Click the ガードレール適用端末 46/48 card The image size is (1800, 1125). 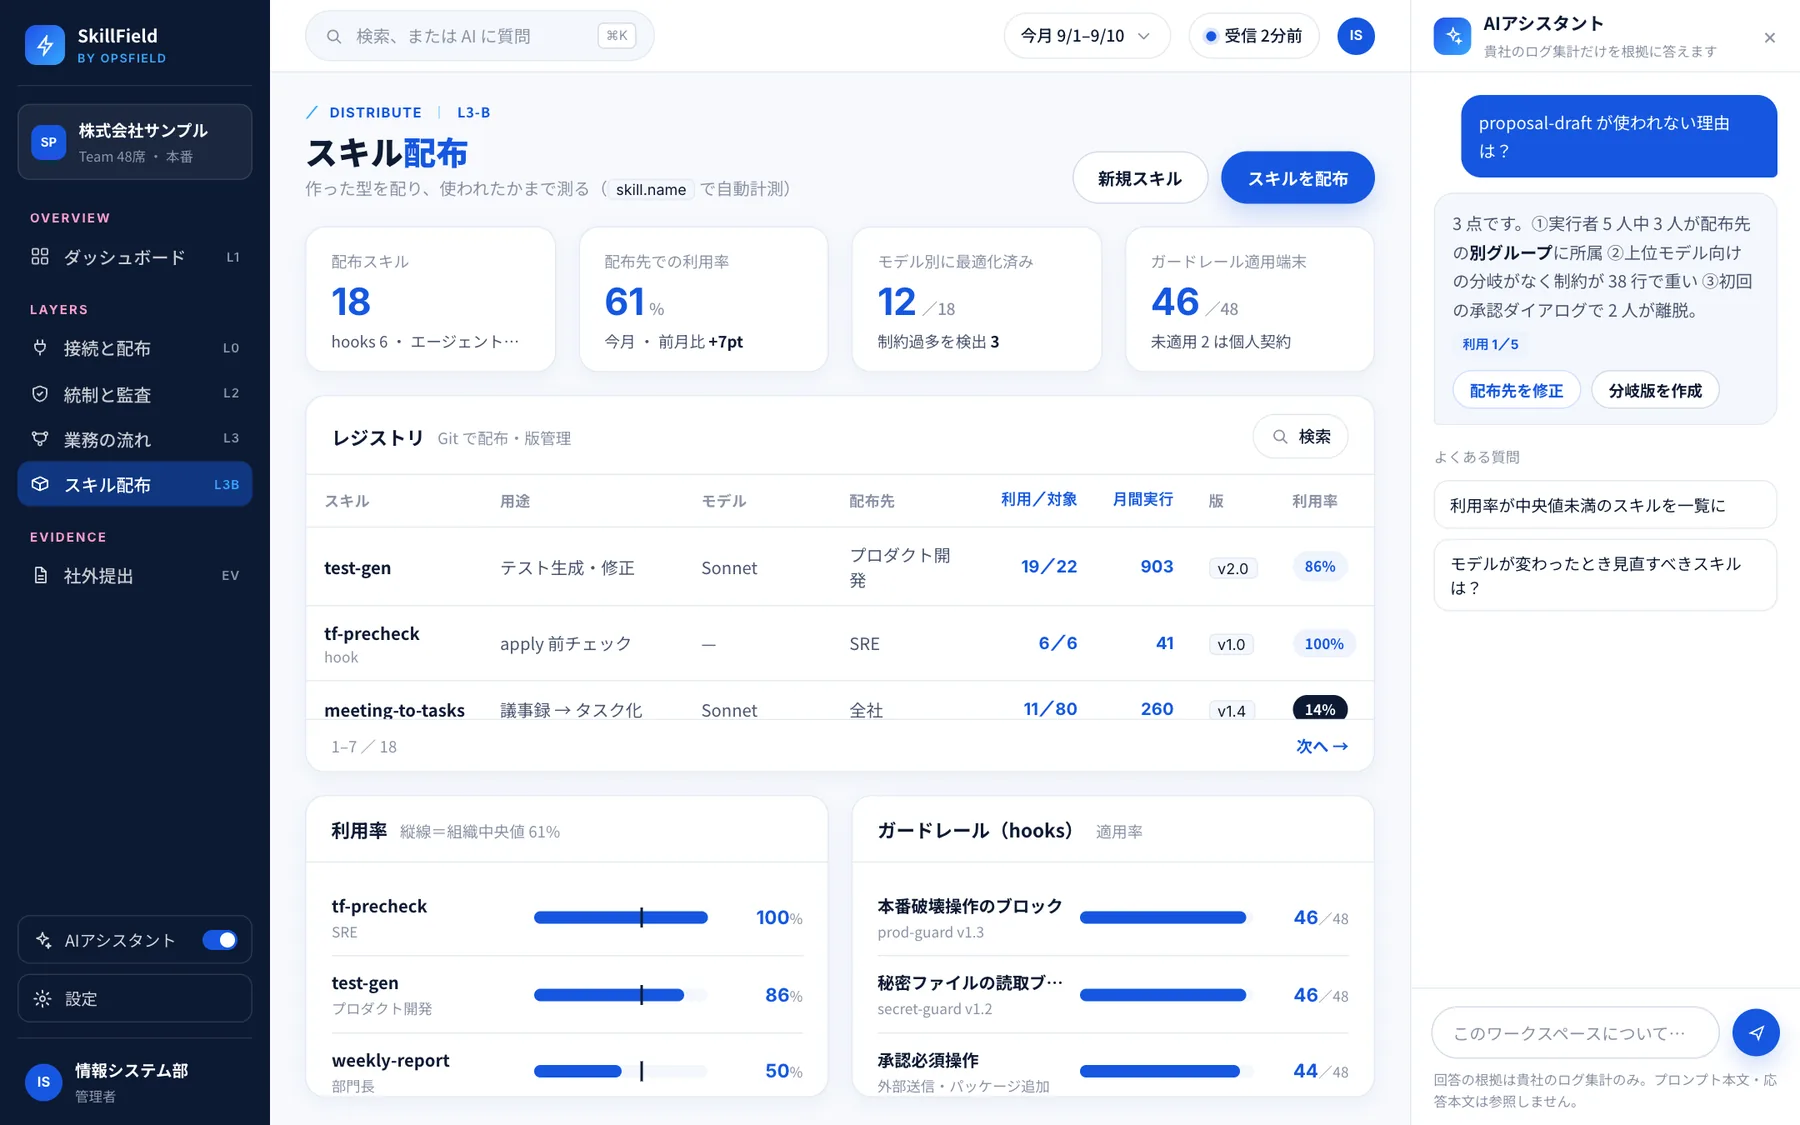click(1249, 299)
